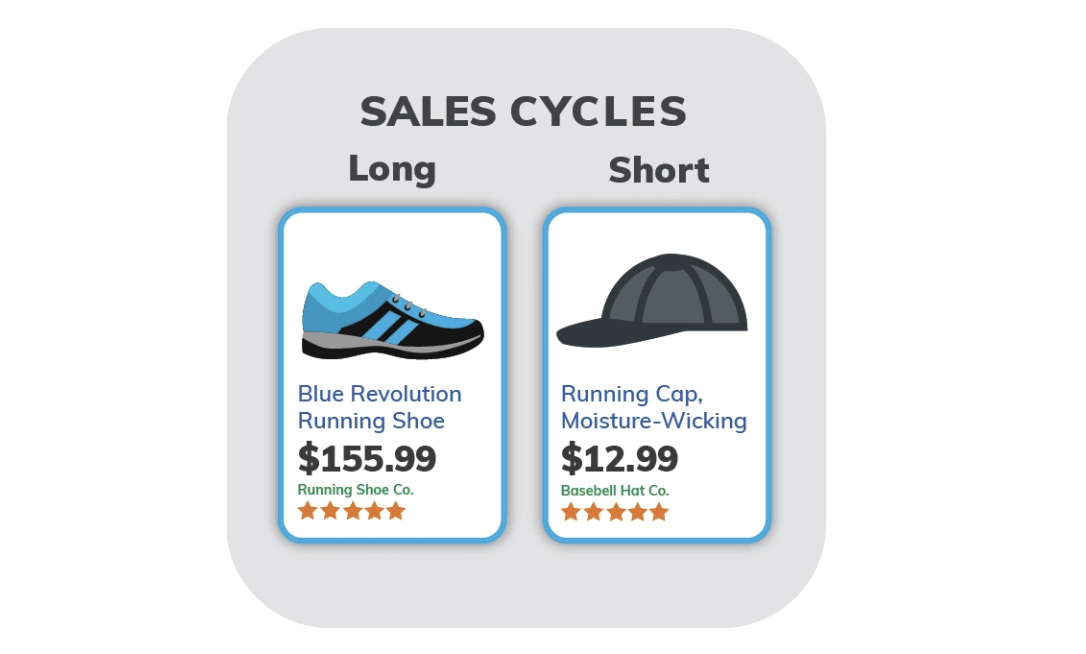
Task: Click the $12.99 price
Action: 619,459
